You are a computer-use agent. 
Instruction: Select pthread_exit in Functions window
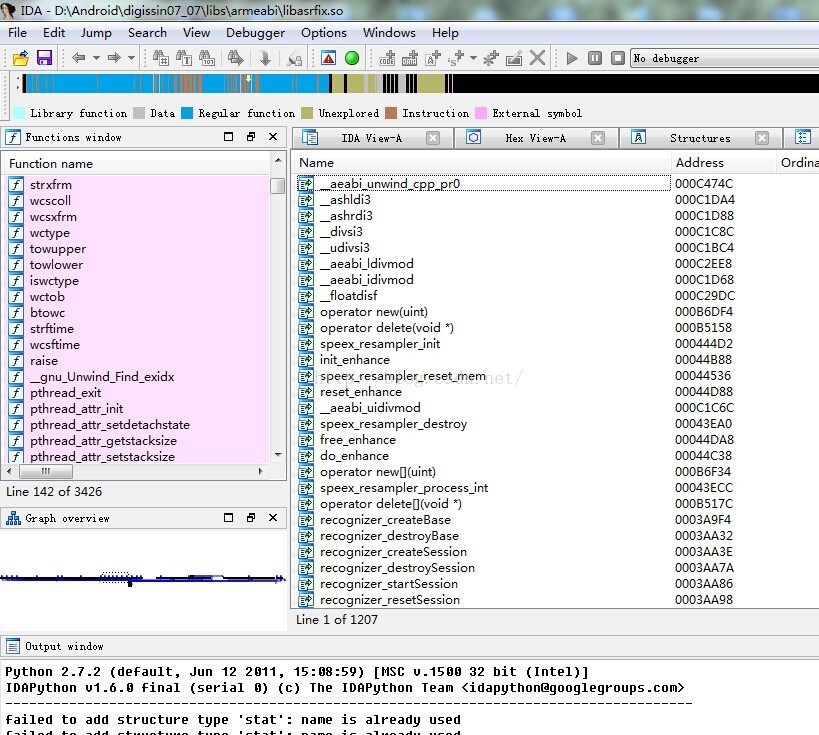(x=65, y=393)
